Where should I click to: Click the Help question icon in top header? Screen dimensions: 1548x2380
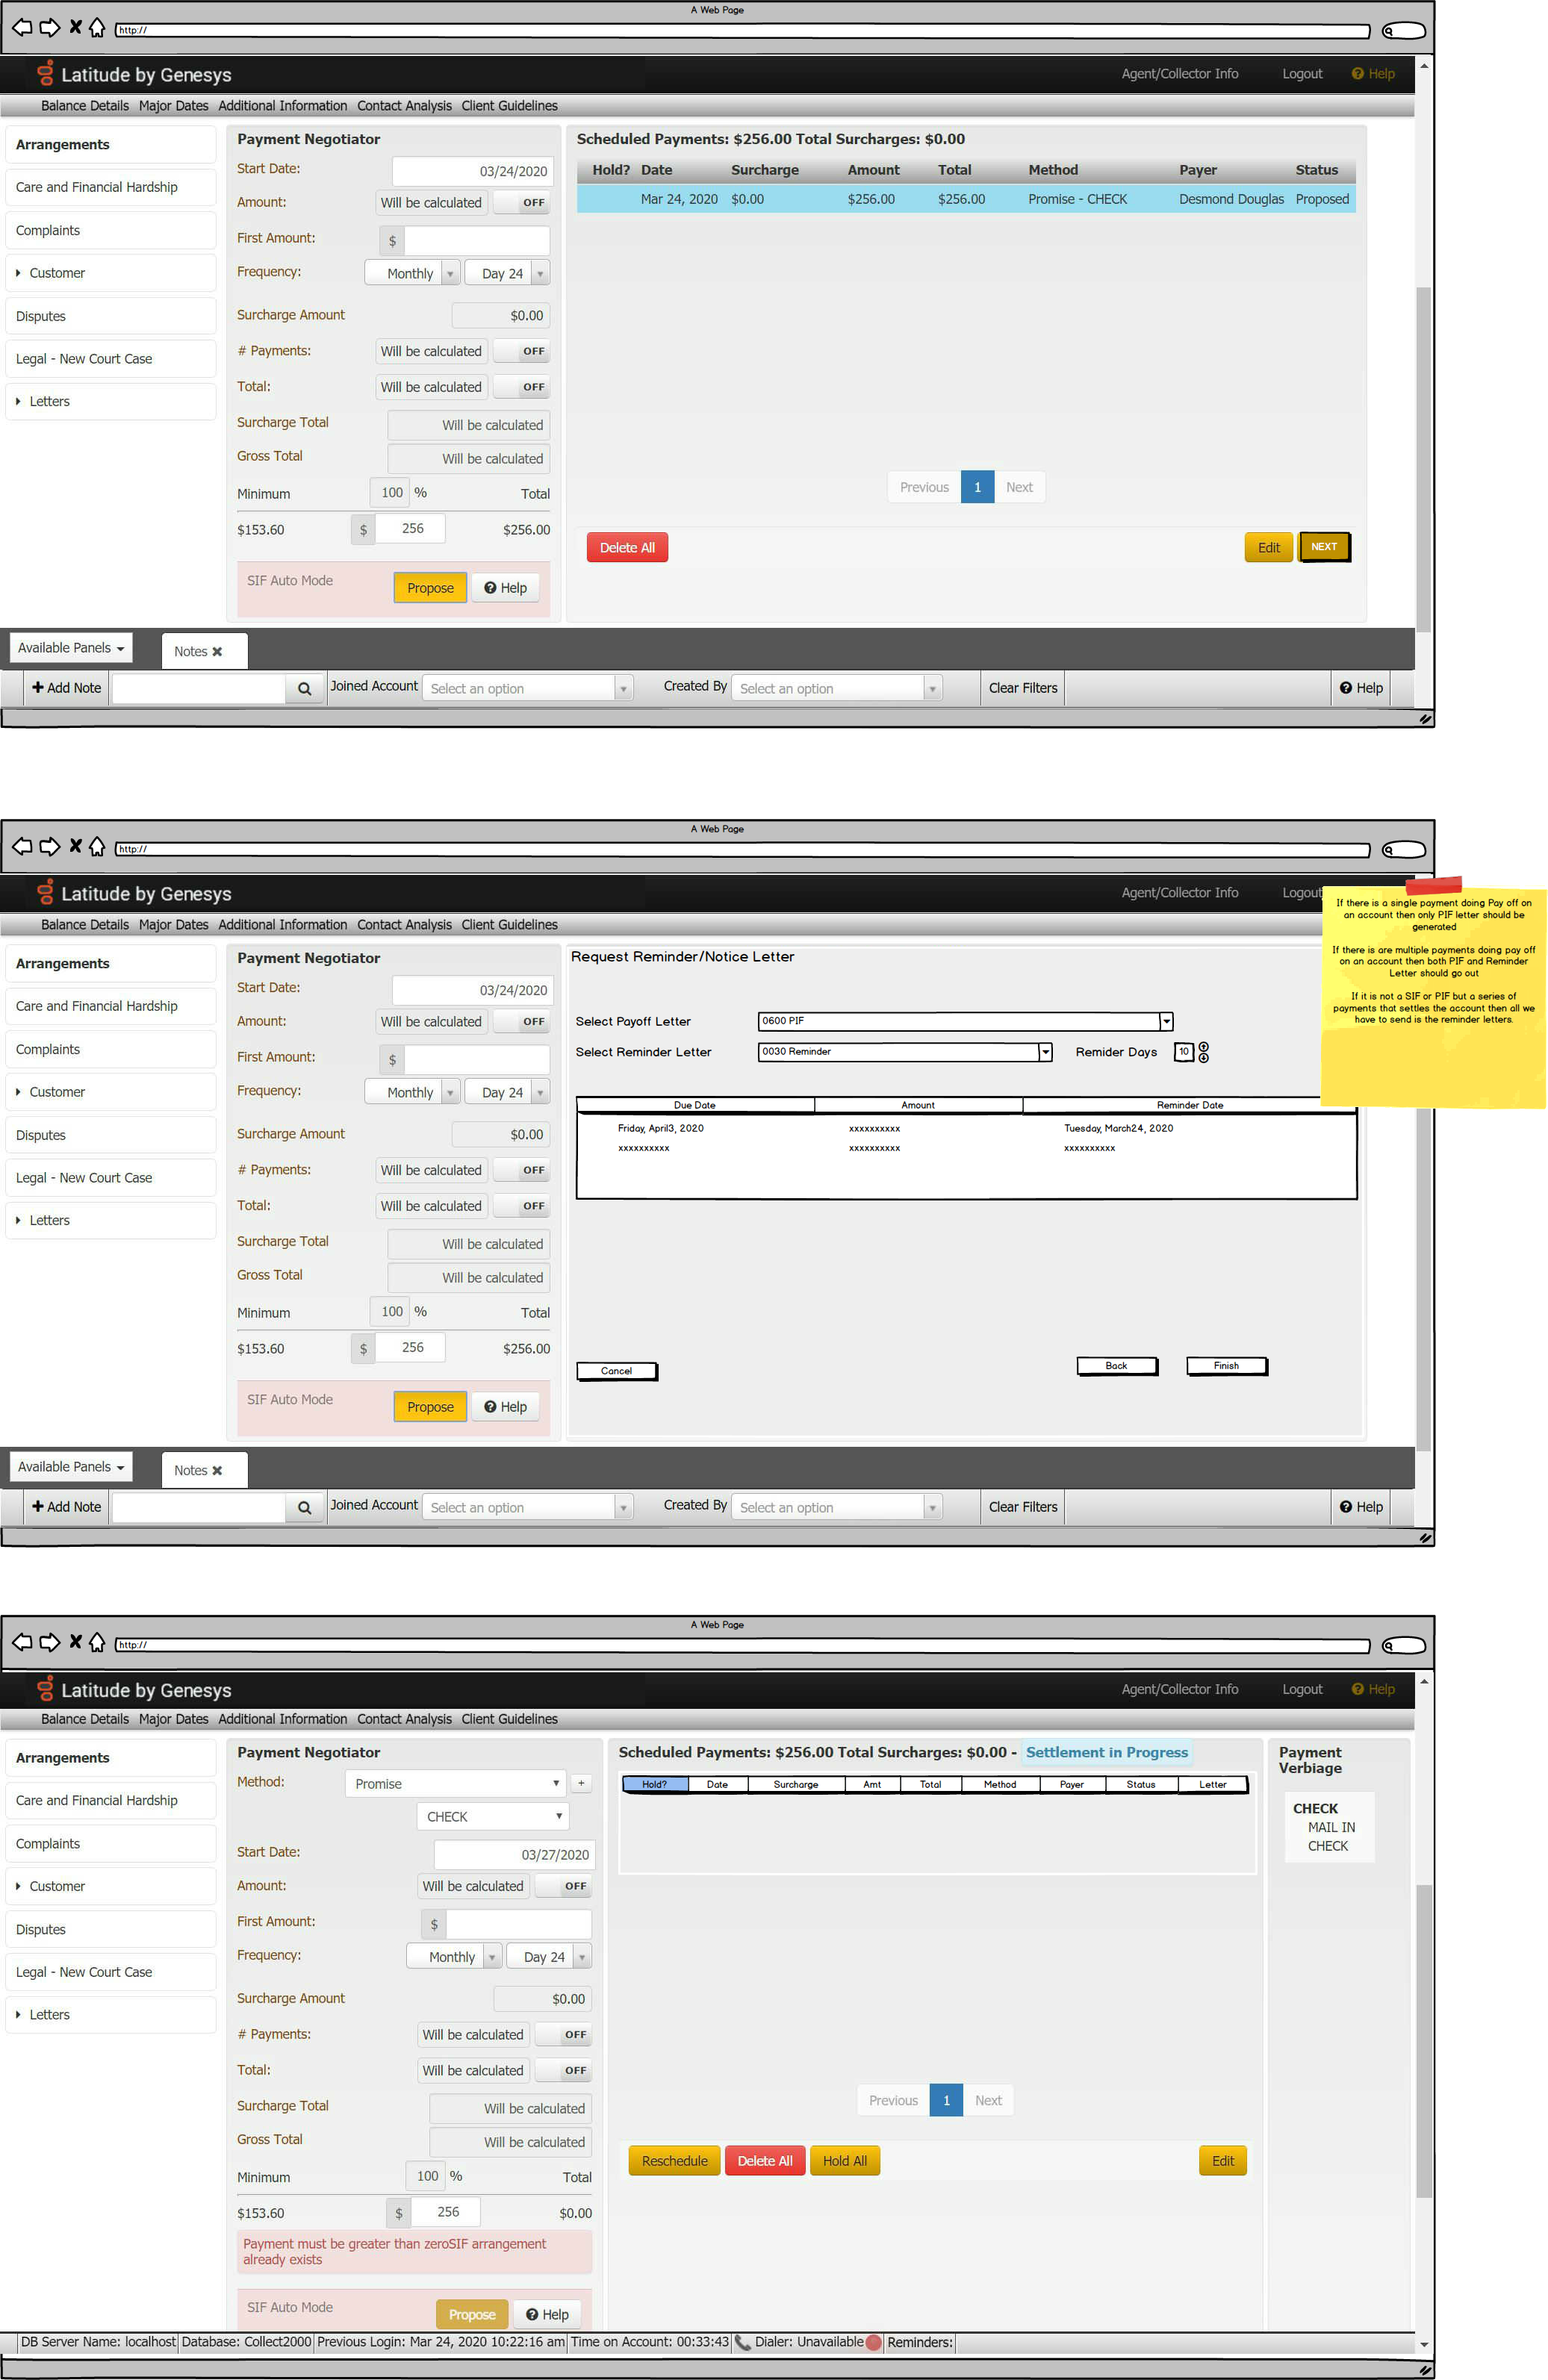coord(1357,73)
